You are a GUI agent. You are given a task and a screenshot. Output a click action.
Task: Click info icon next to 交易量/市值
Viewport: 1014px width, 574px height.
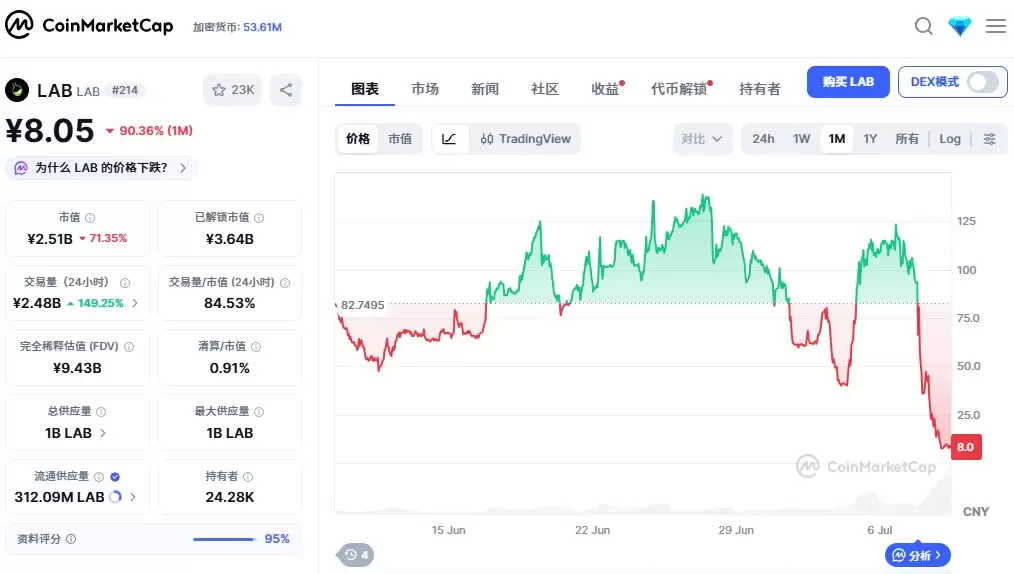pos(285,282)
